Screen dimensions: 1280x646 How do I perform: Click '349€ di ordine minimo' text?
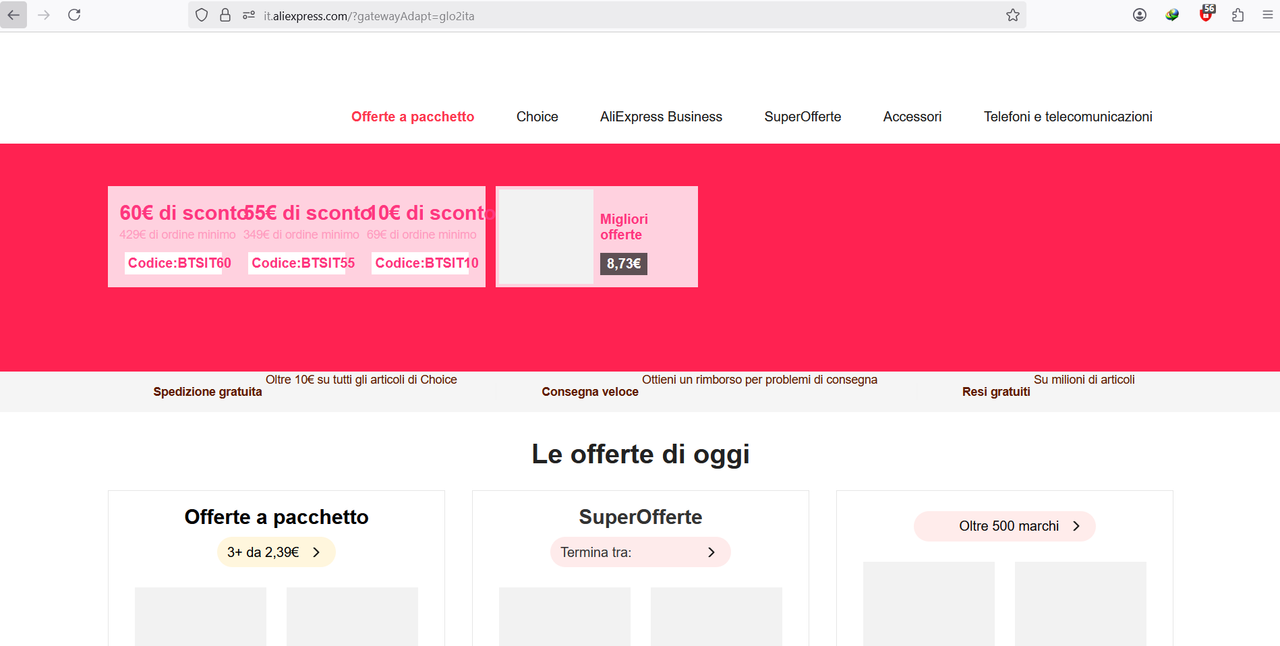(x=301, y=235)
